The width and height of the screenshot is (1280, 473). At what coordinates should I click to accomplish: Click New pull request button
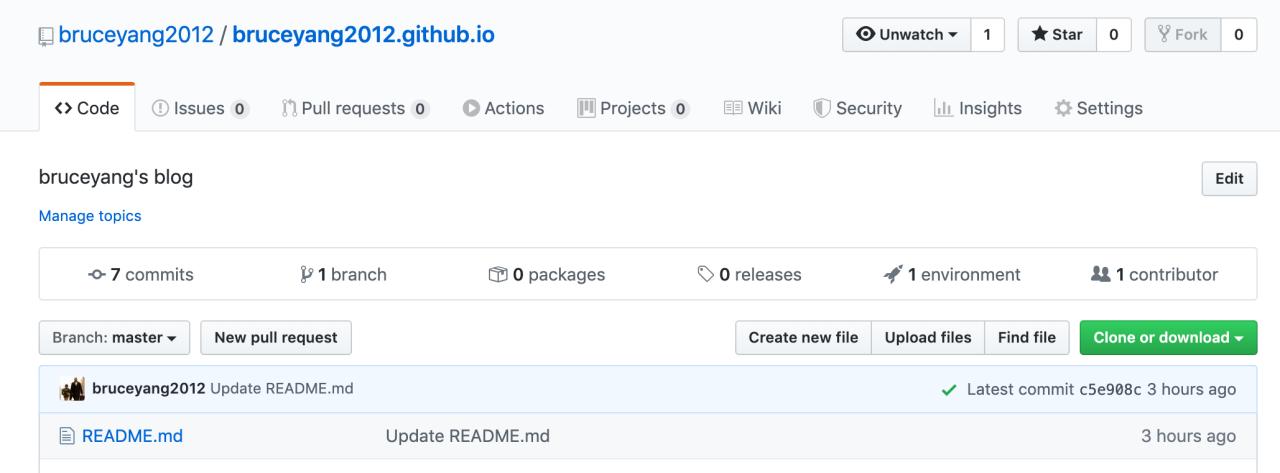[x=276, y=337]
